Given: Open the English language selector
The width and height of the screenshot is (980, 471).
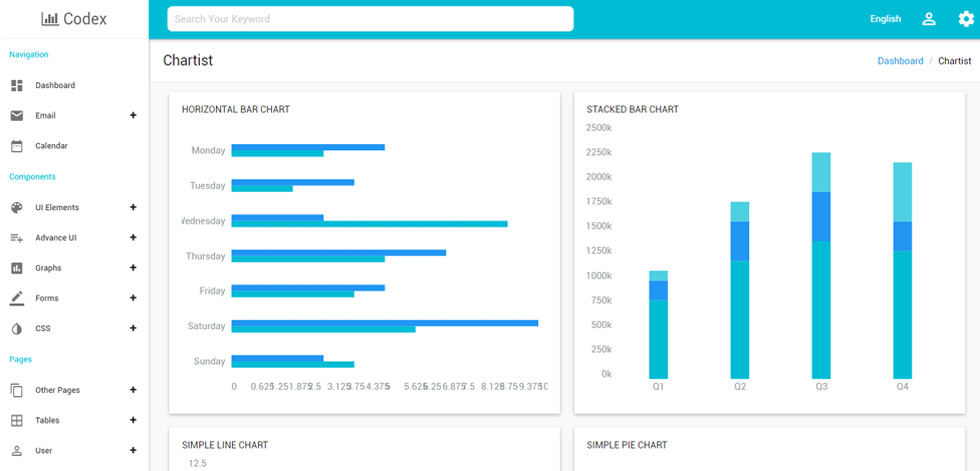Looking at the screenshot, I should coord(886,19).
